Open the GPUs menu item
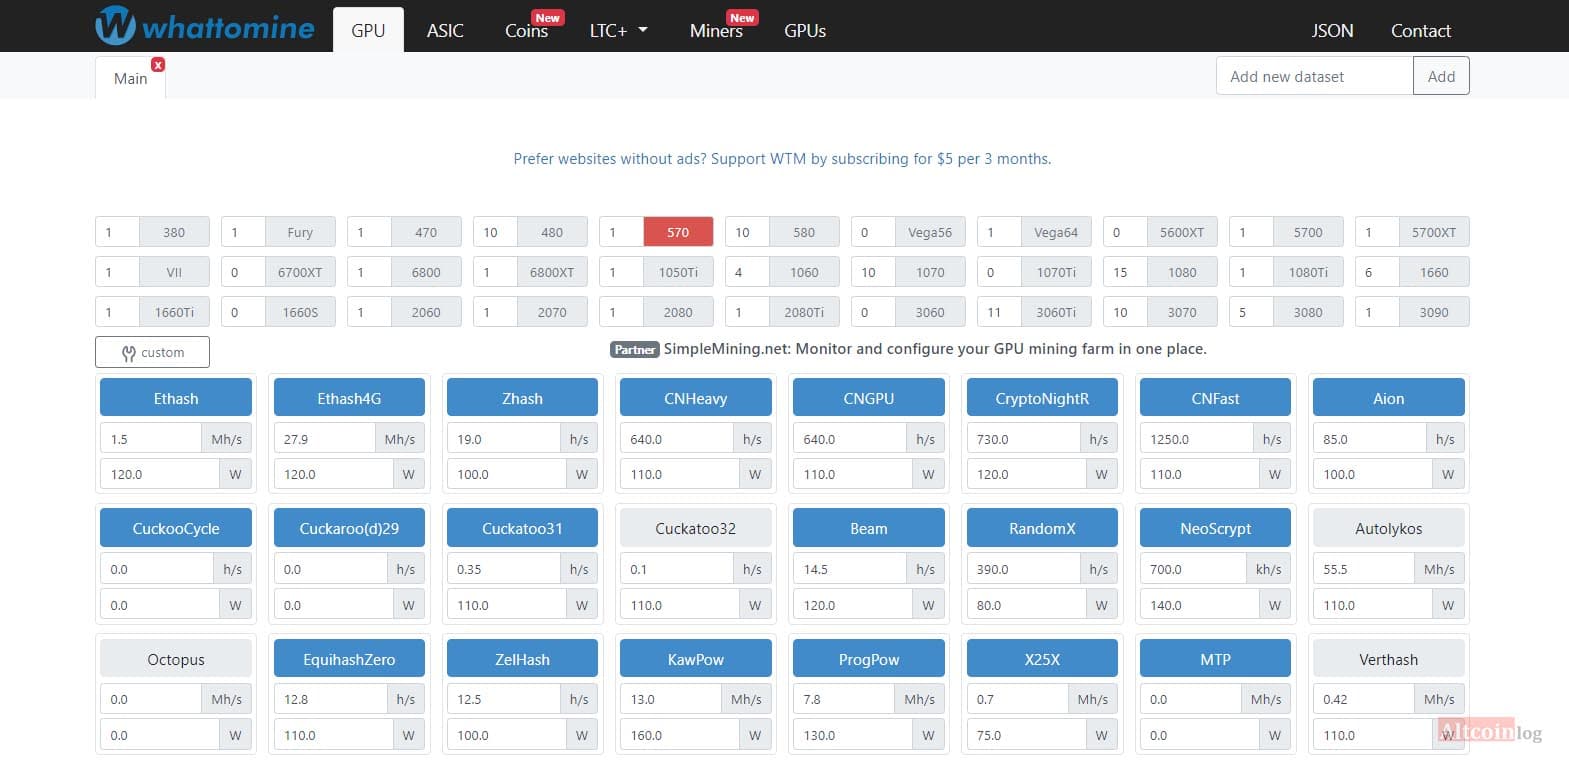1569x763 pixels. (x=805, y=31)
